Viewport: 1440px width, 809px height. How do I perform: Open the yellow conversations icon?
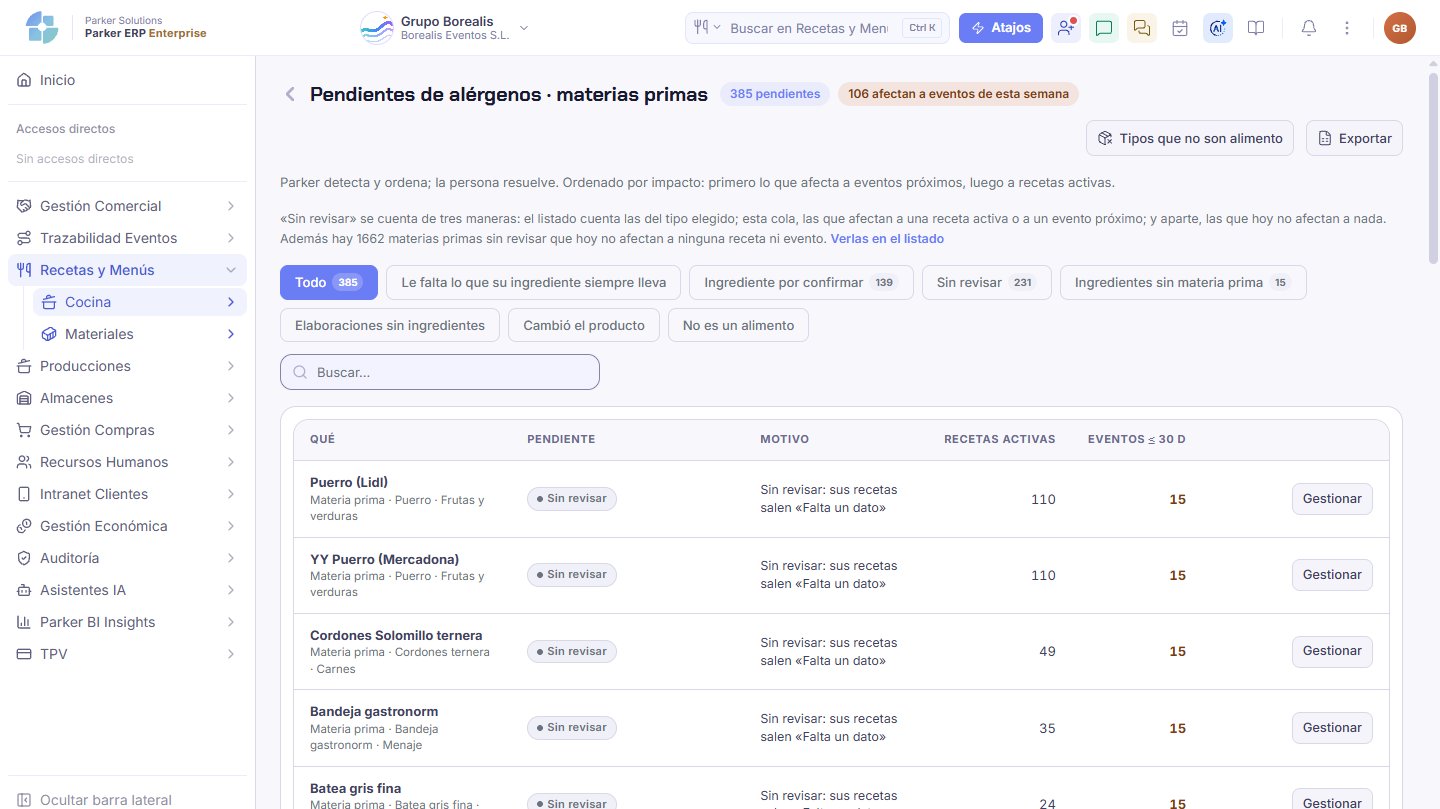pos(1142,28)
